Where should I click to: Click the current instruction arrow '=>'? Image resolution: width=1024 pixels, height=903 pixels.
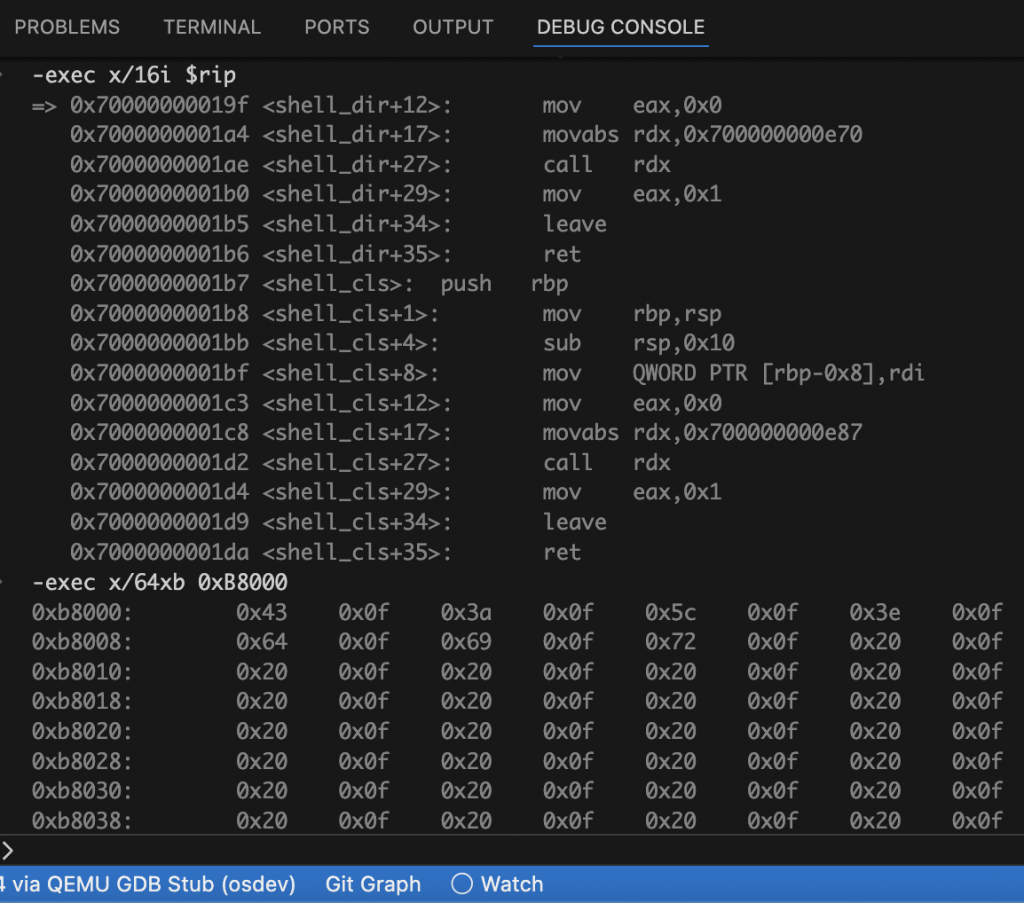44,106
